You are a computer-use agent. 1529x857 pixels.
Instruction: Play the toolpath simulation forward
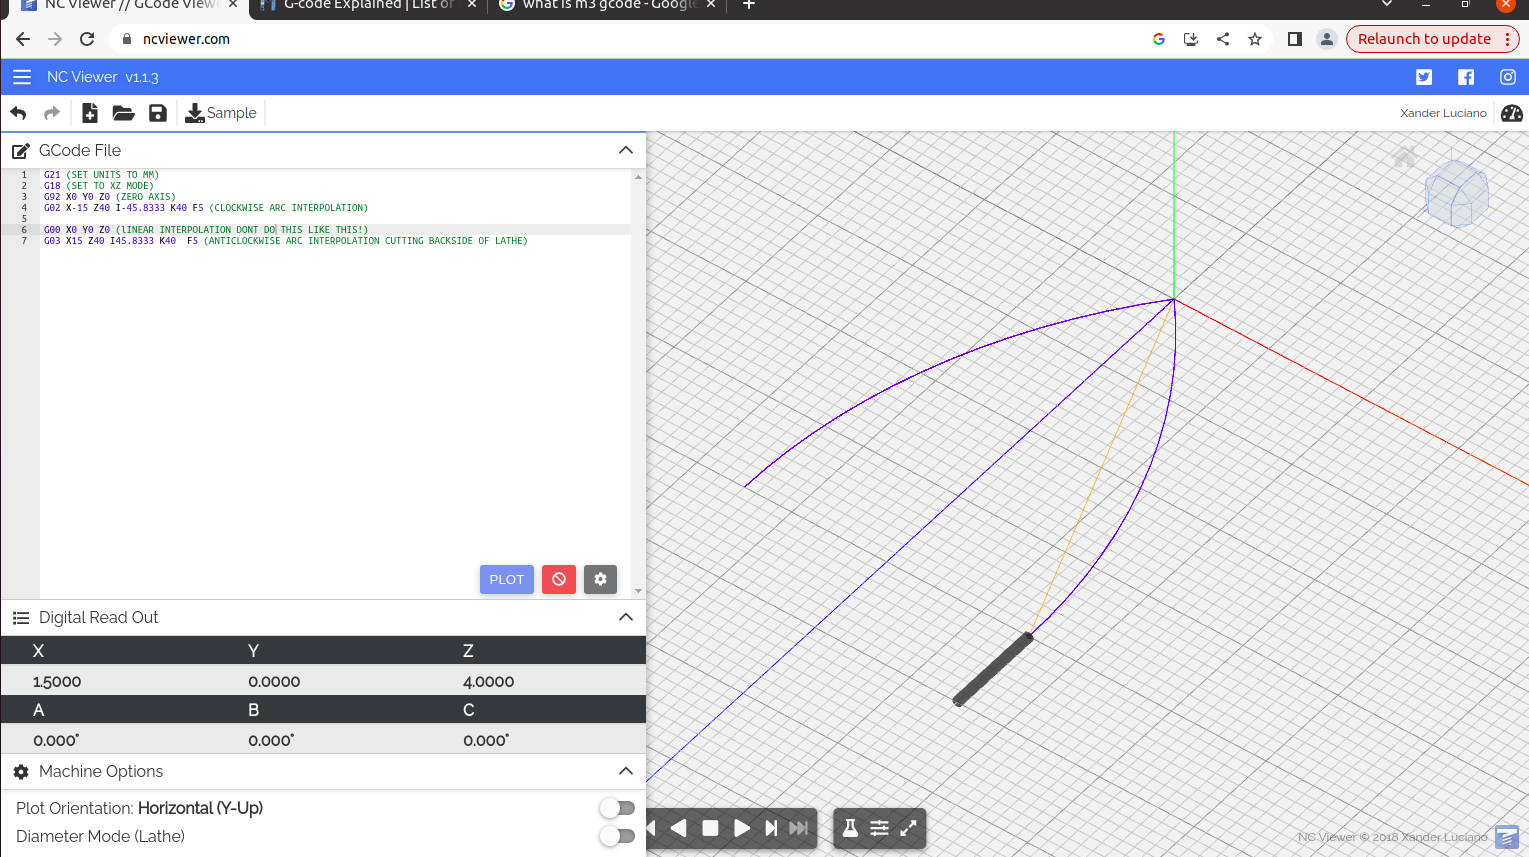point(741,828)
